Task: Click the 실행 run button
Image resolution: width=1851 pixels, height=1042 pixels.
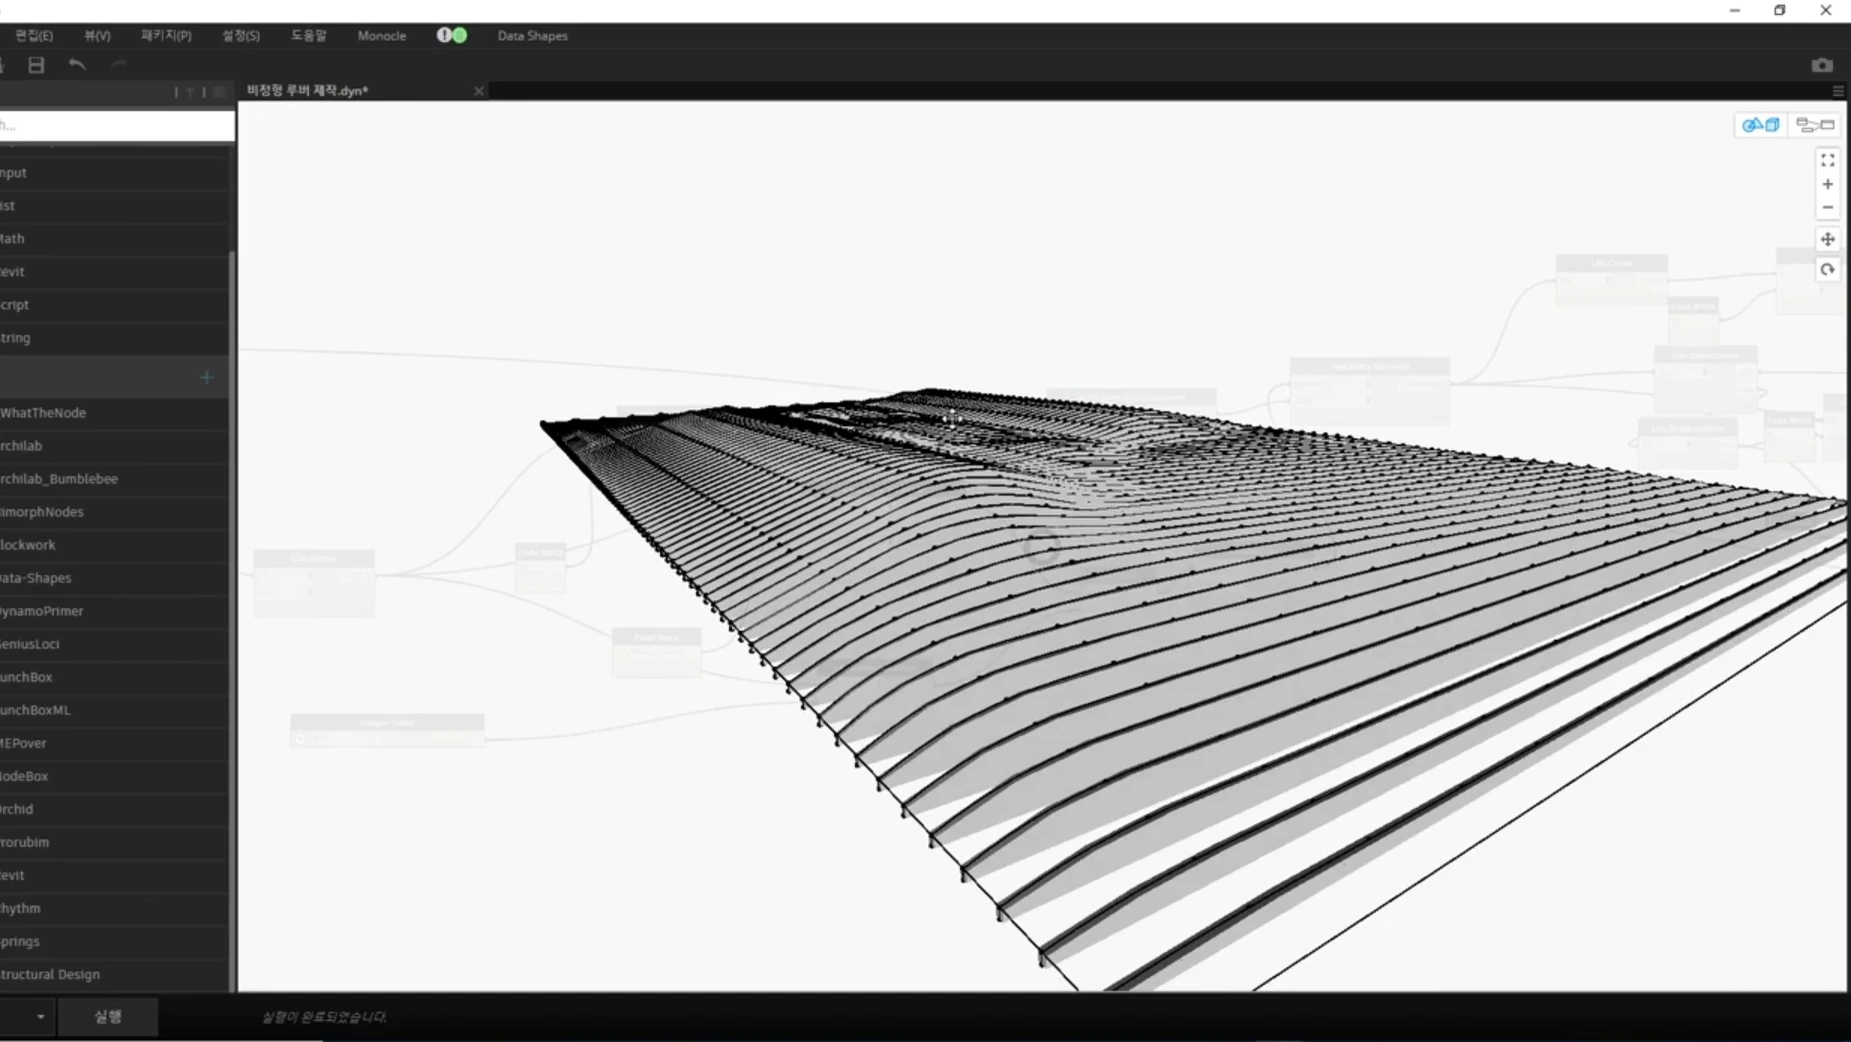Action: tap(108, 1016)
